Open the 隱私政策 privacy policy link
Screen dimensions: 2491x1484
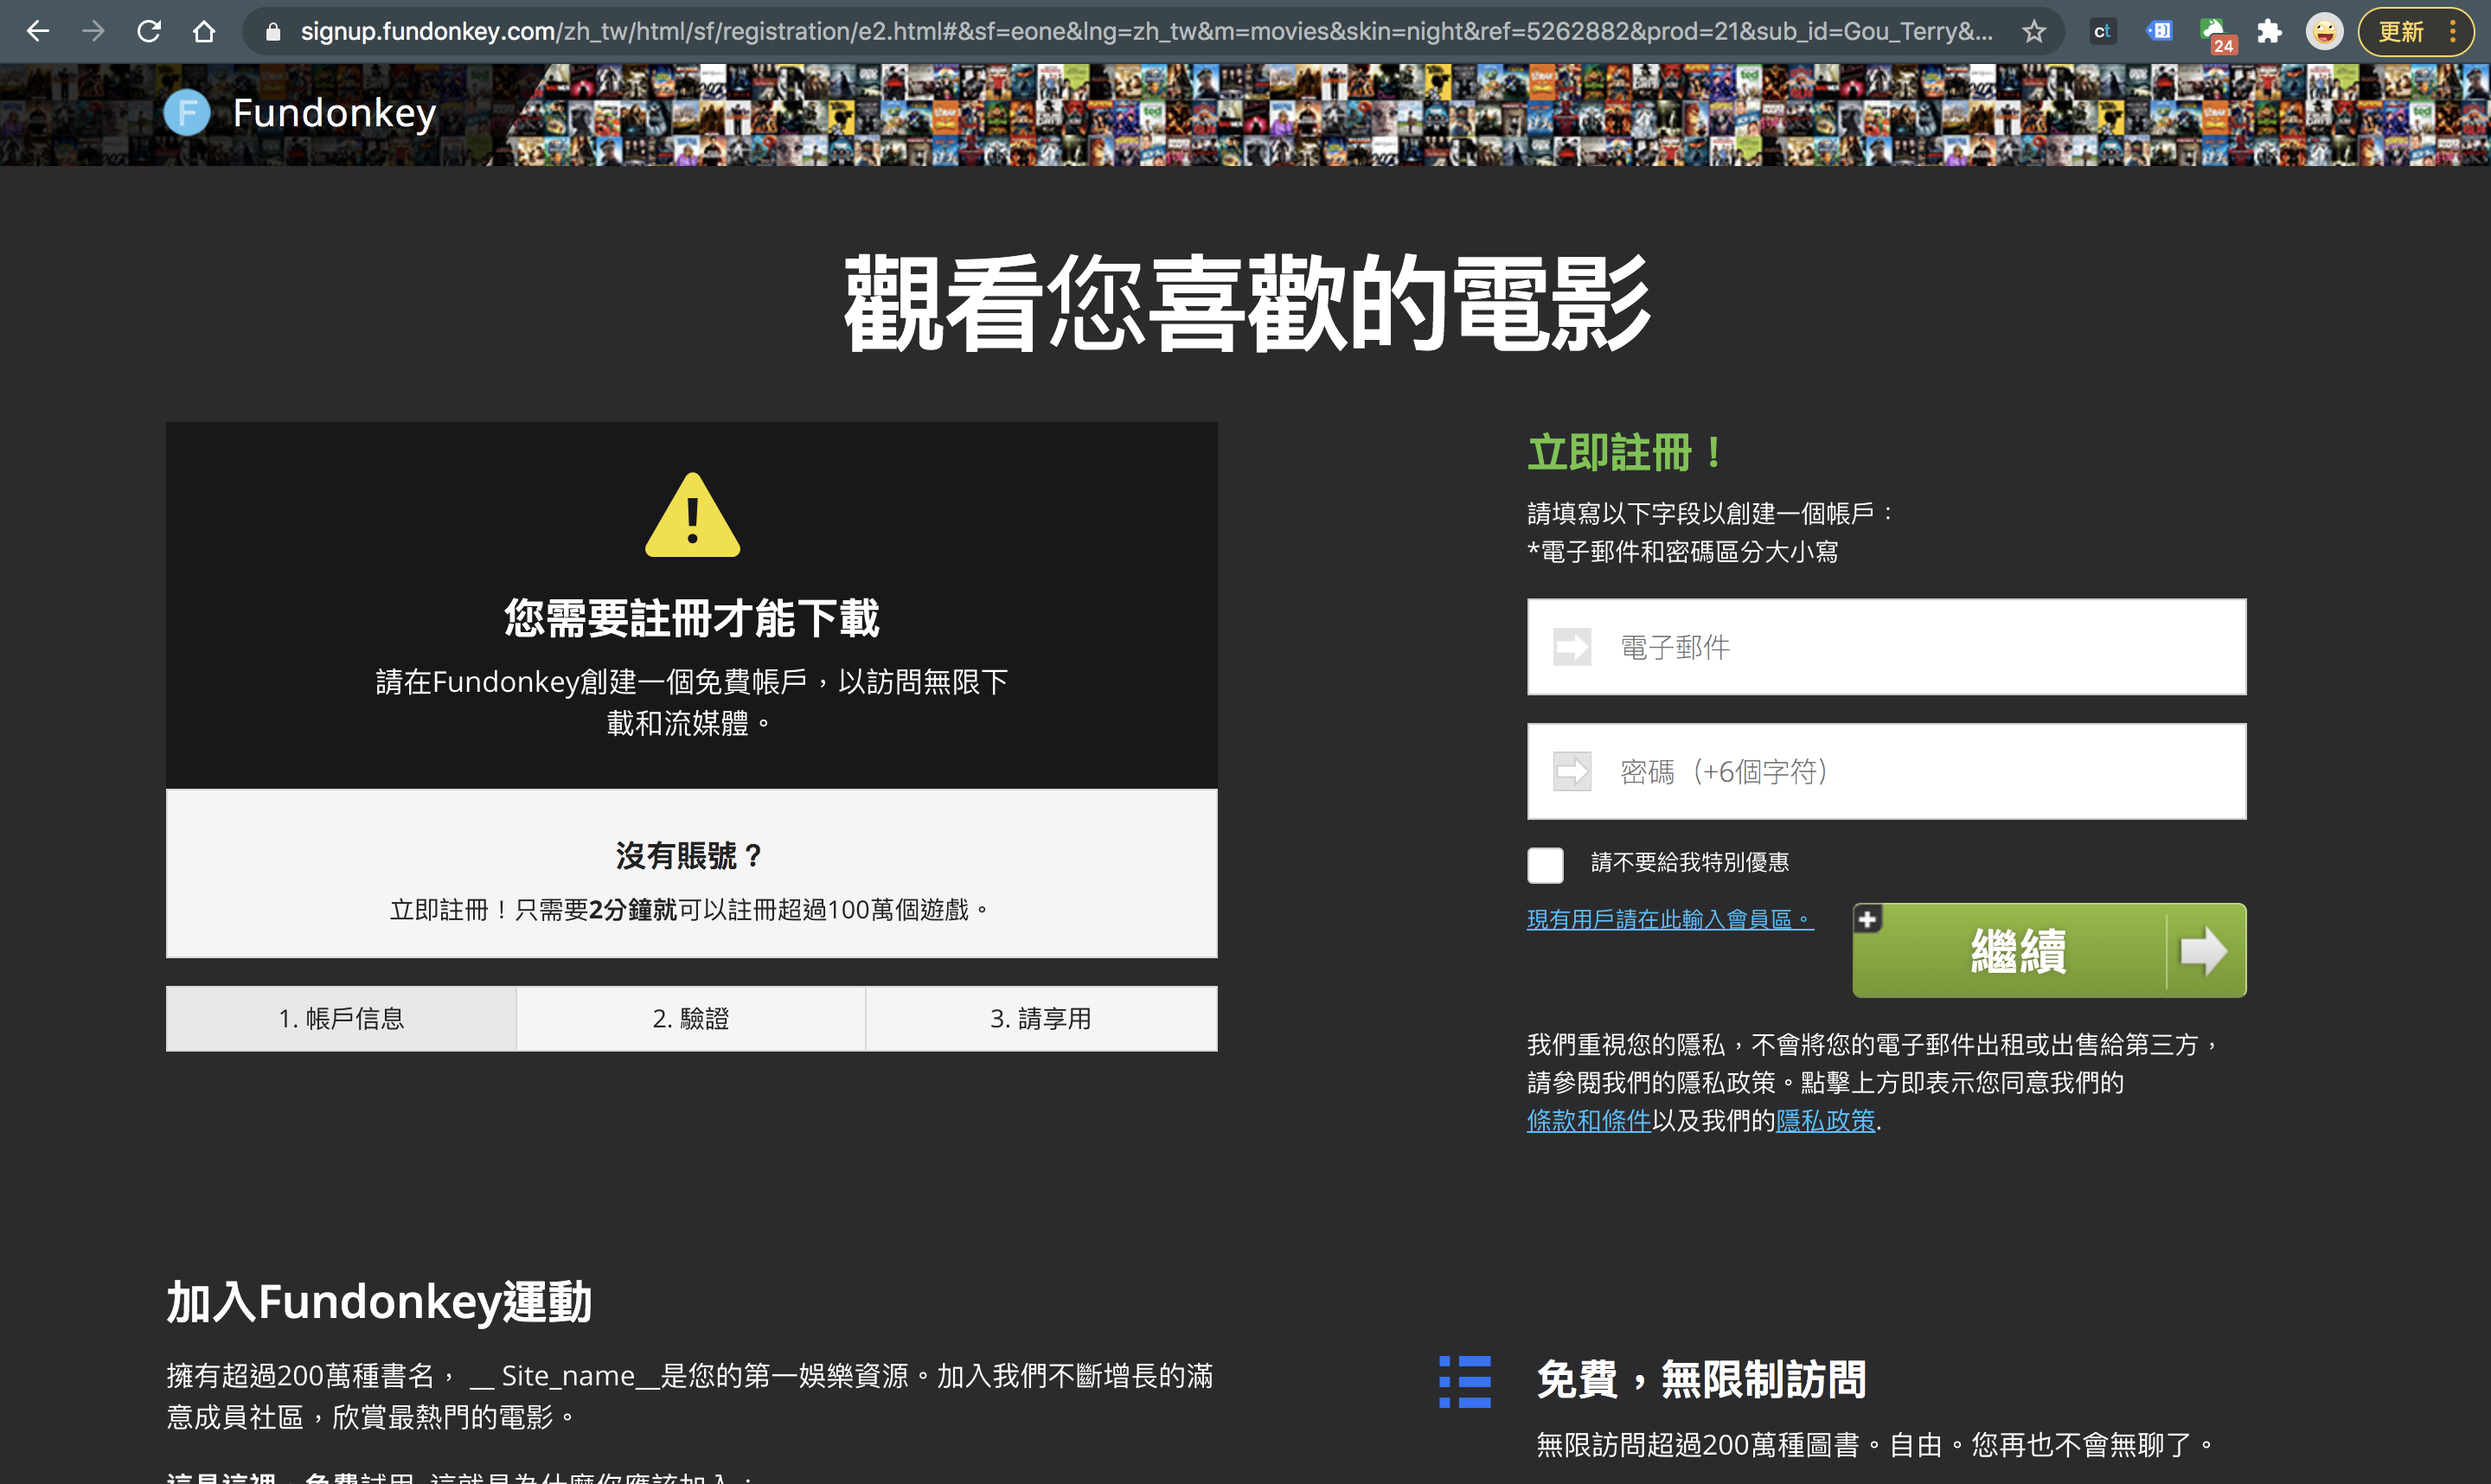tap(1825, 1121)
